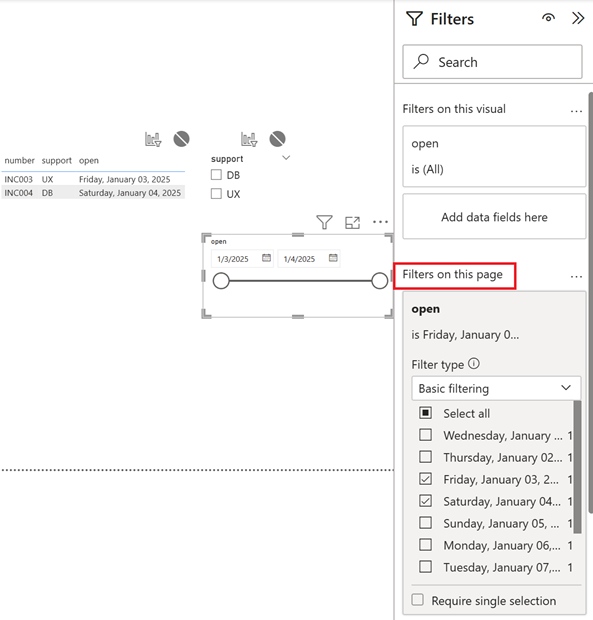
Task: Collapse the 'open' page filter card header
Action: coord(425,309)
